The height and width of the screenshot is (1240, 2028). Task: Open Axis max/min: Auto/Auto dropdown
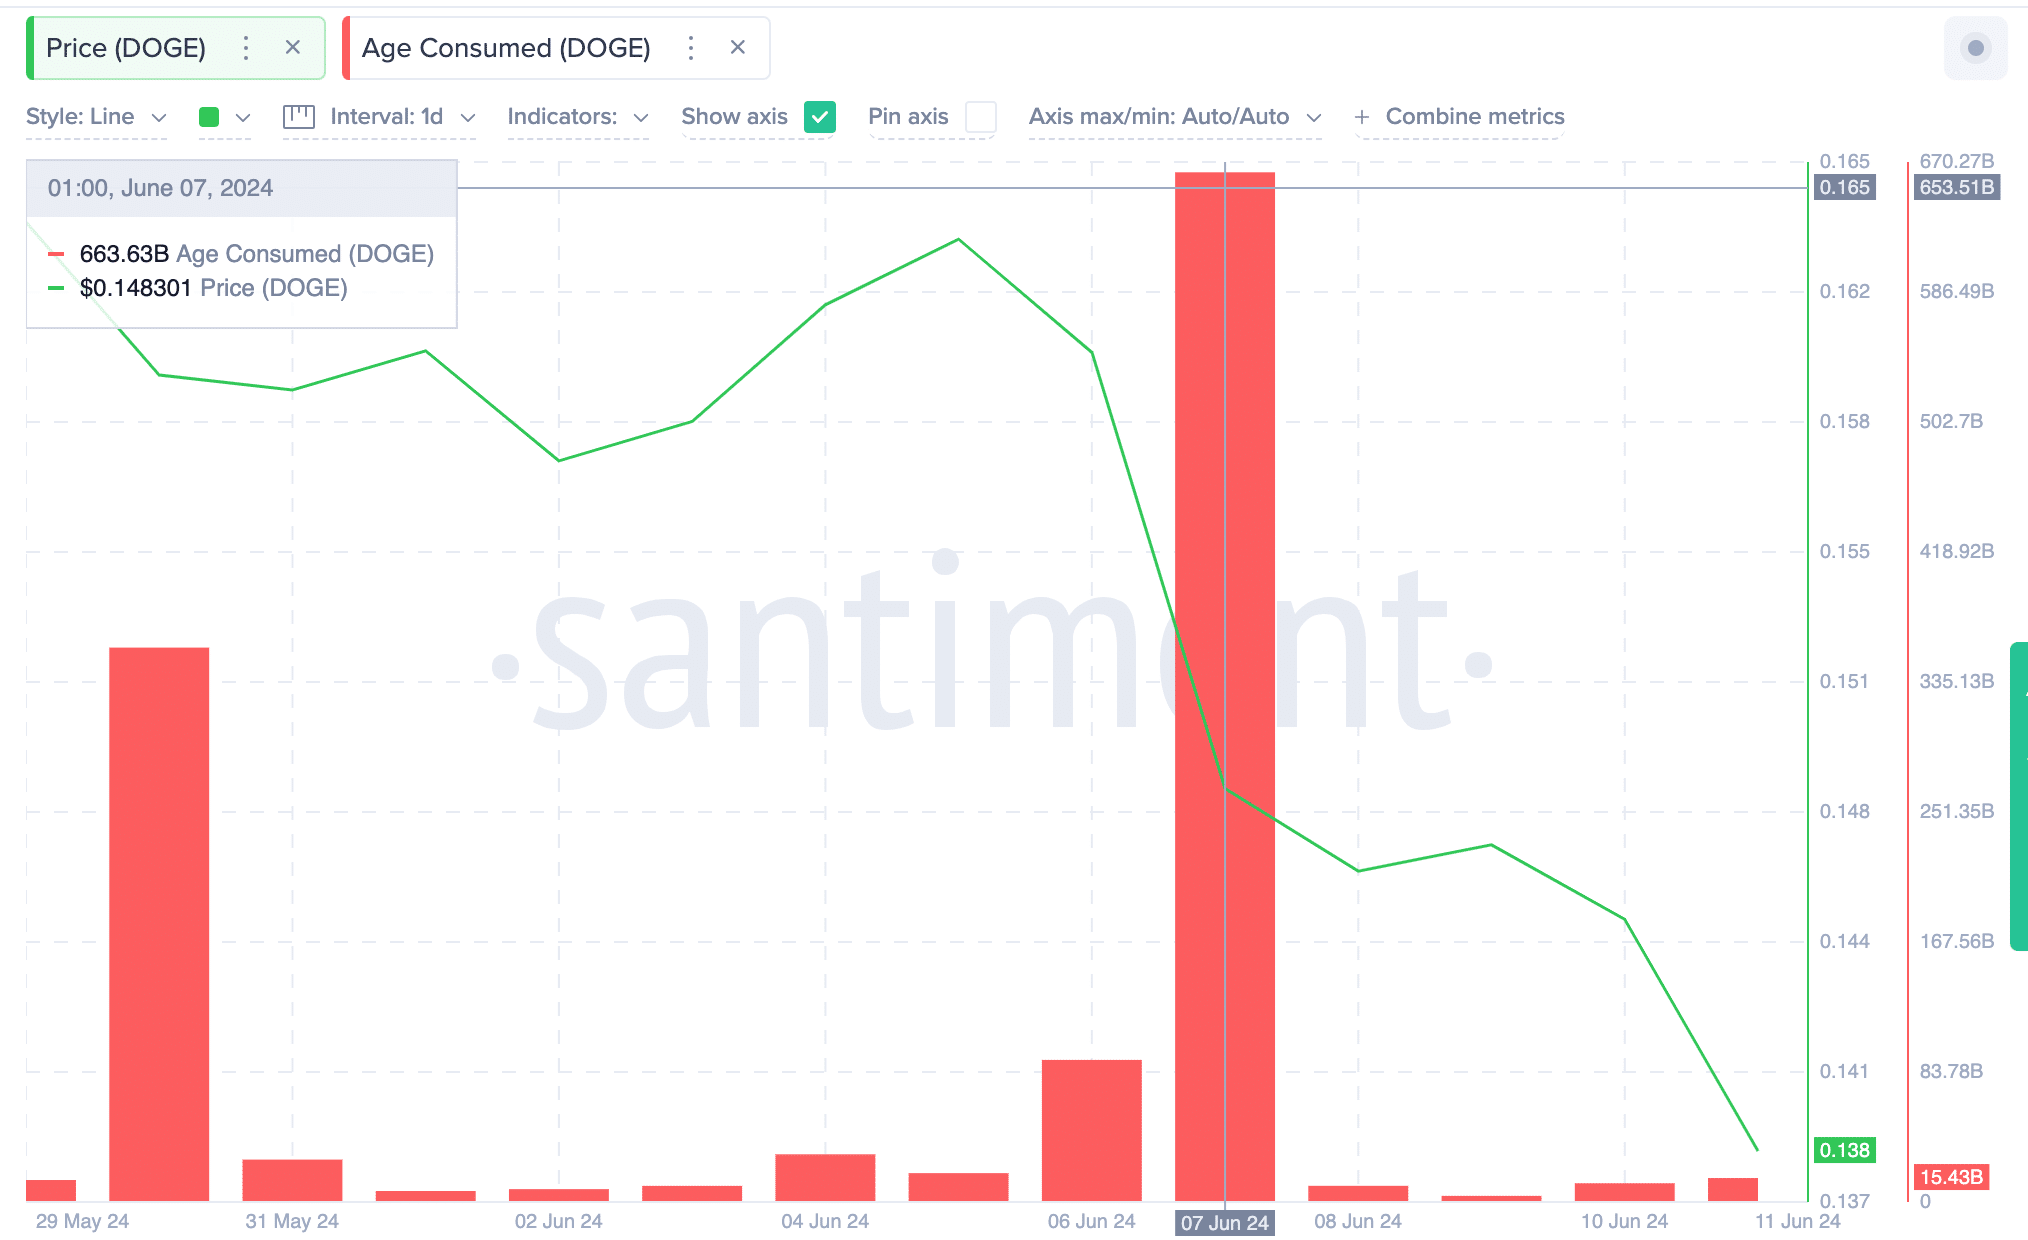1175,117
